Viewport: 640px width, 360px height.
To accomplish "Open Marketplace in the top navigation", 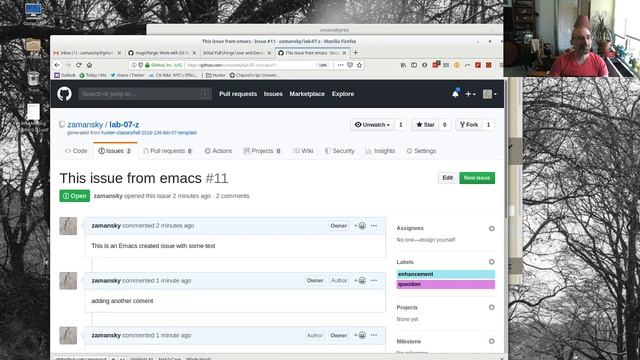I will tap(307, 94).
